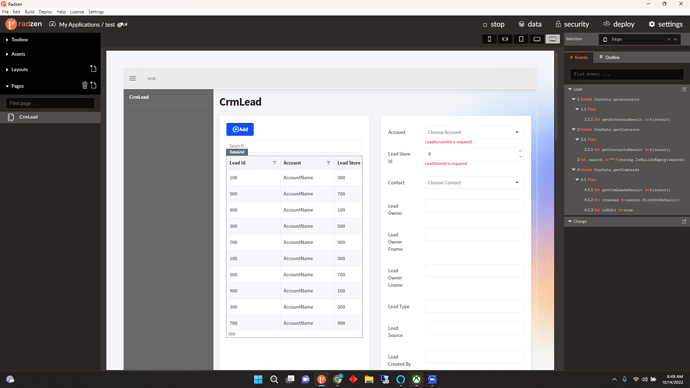Open File Explorer from taskbar
Image resolution: width=690 pixels, height=388 pixels.
tap(369, 379)
